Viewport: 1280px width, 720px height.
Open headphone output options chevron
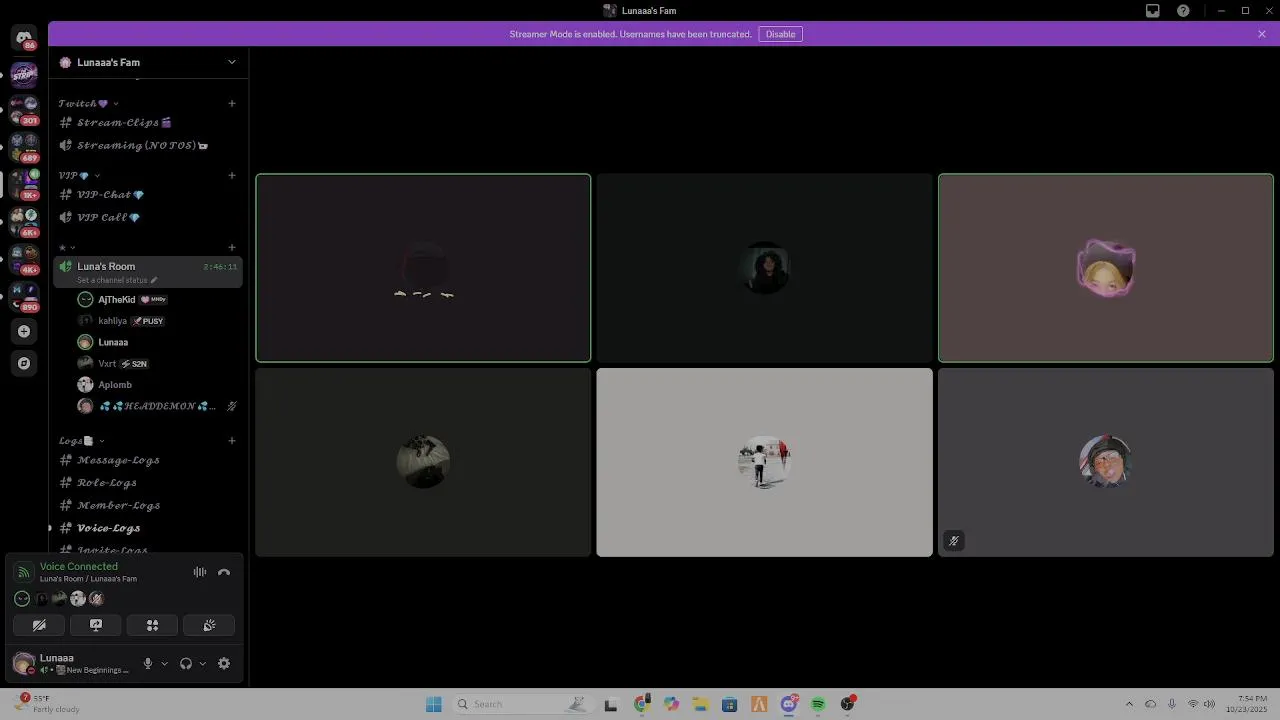pos(202,663)
